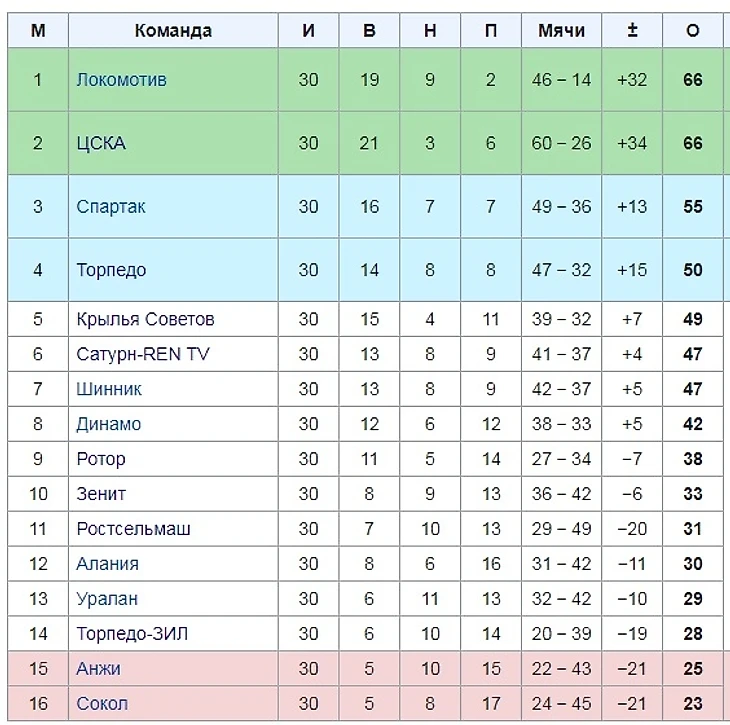Click the Команда column header
This screenshot has width=730, height=725.
173,30
